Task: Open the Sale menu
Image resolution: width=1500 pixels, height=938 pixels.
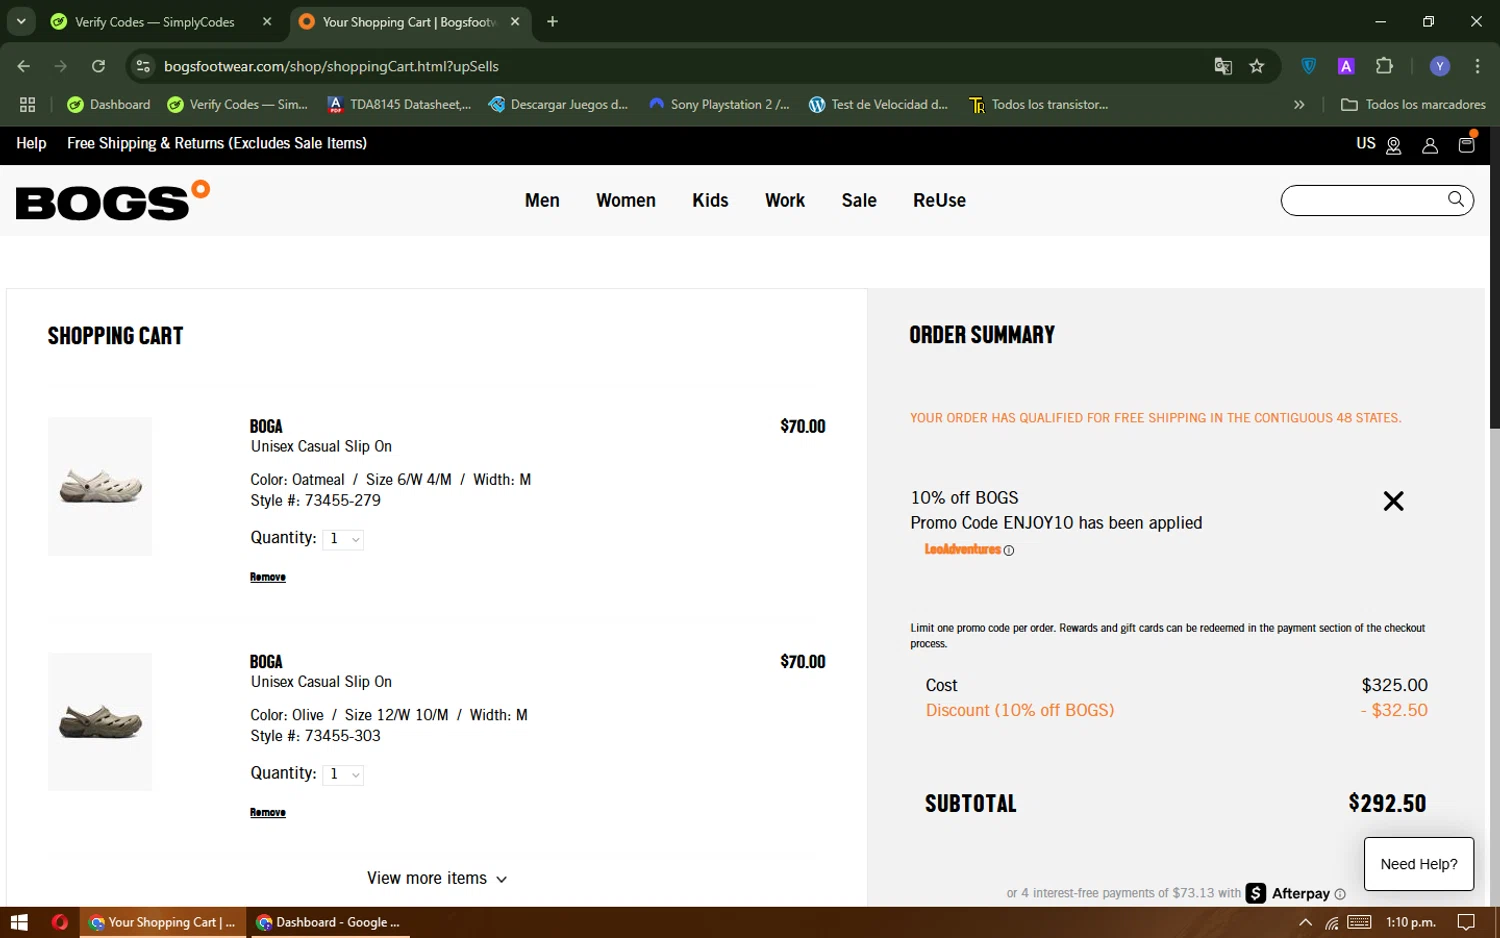Action: [859, 200]
